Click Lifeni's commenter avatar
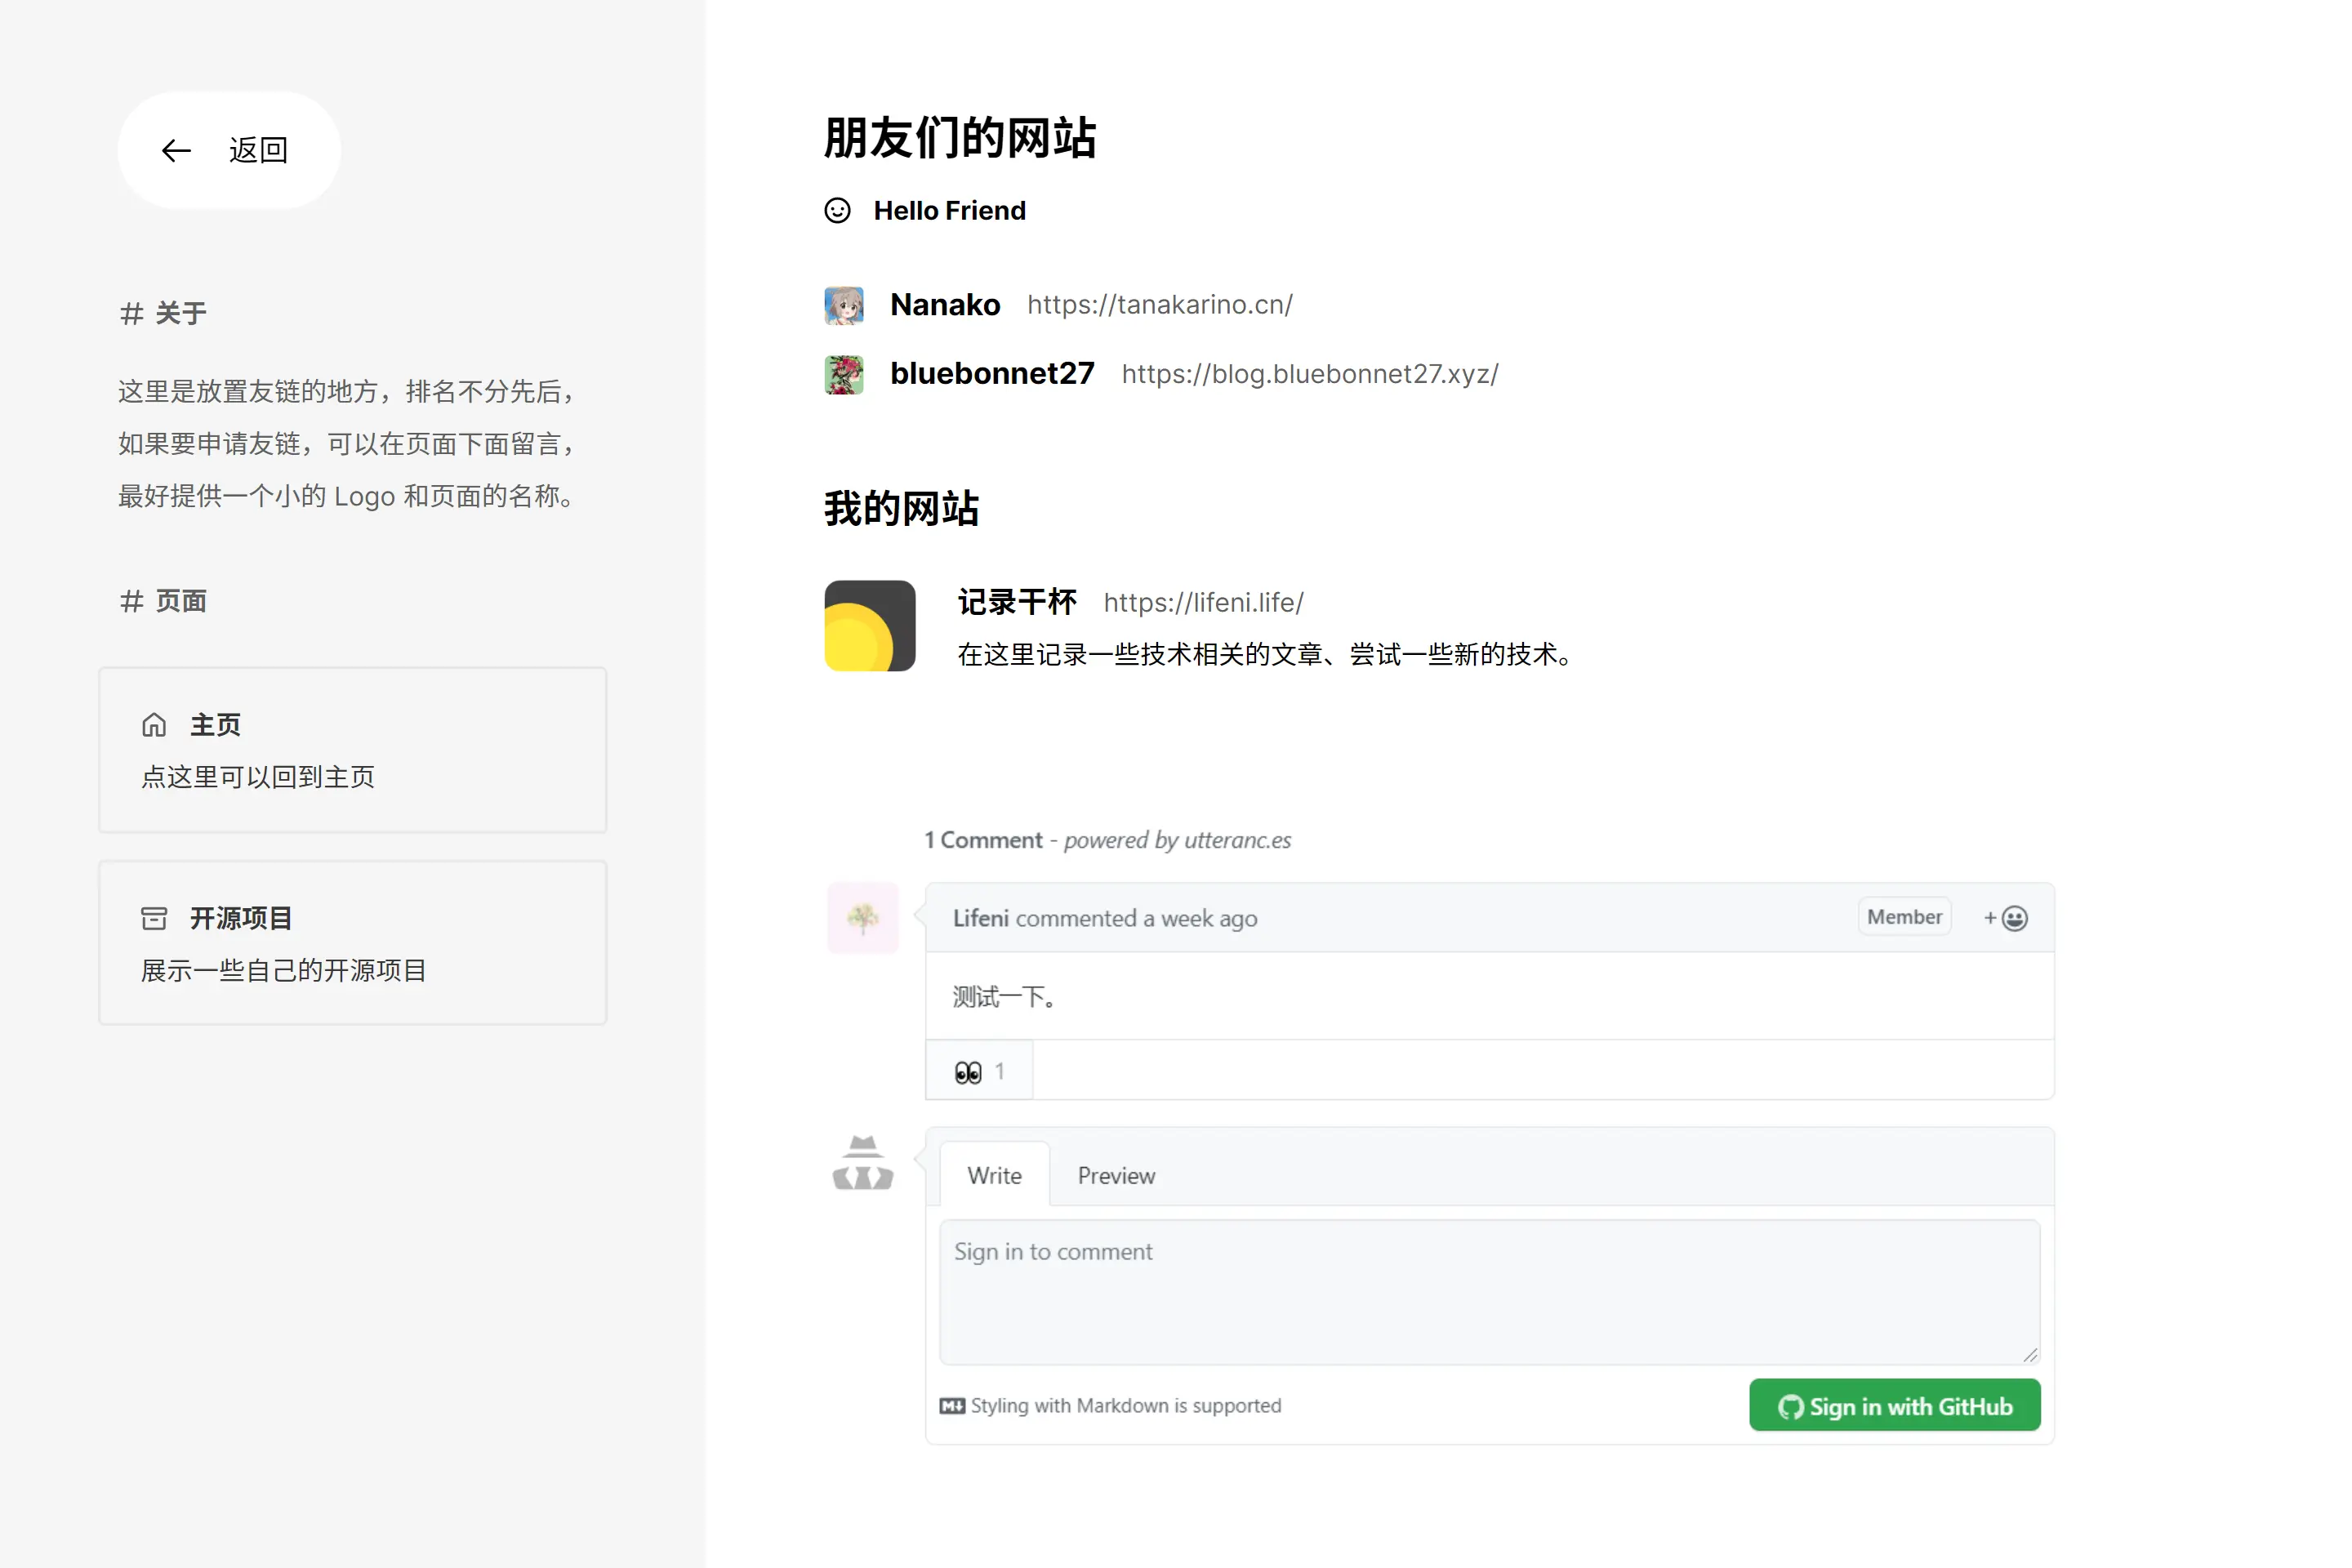 pyautogui.click(x=862, y=918)
